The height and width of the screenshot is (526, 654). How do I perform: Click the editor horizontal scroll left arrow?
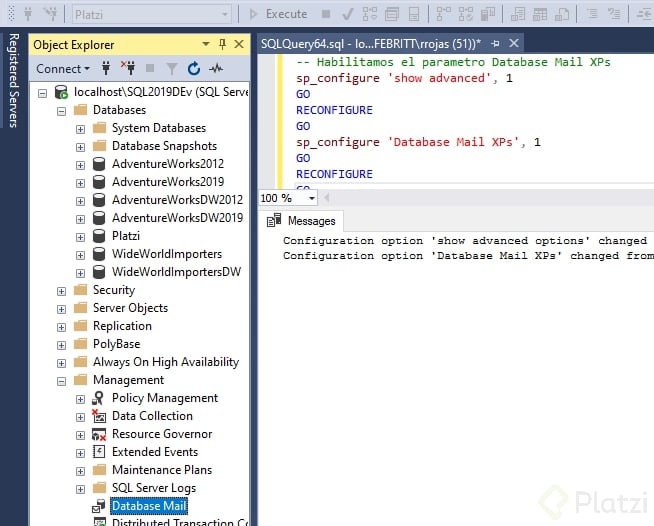click(326, 198)
